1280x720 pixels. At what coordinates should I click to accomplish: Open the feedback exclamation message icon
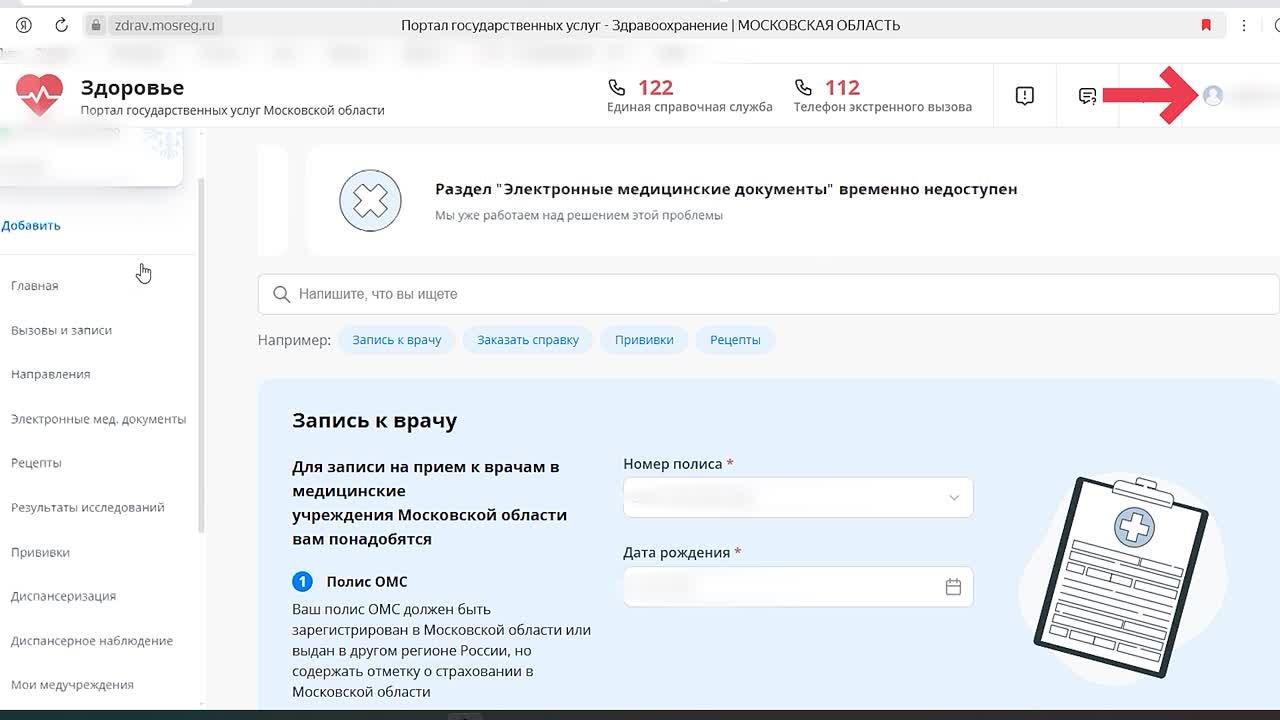(x=1024, y=96)
